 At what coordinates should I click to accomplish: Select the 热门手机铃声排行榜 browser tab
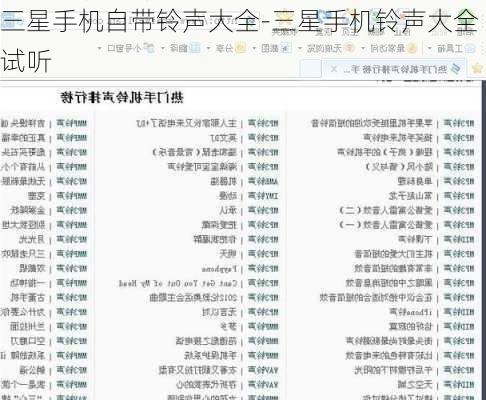[394, 69]
